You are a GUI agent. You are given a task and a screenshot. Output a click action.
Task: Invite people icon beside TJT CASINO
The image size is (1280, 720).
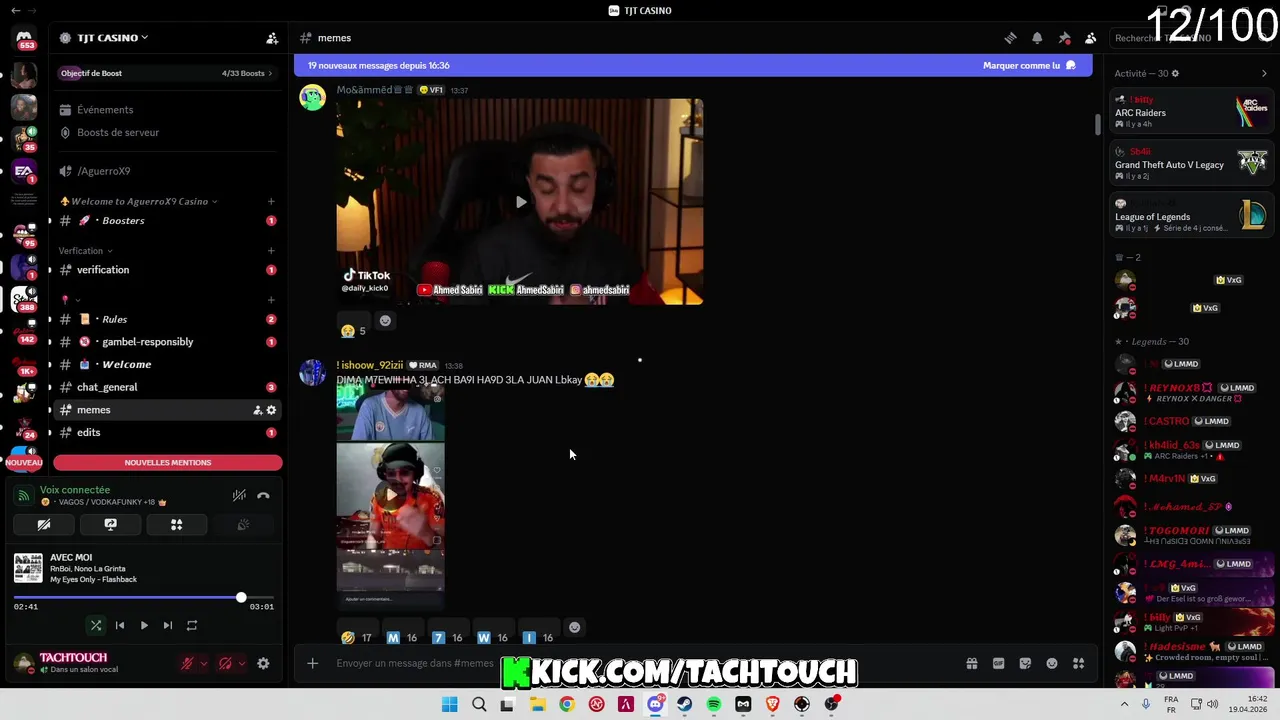272,38
